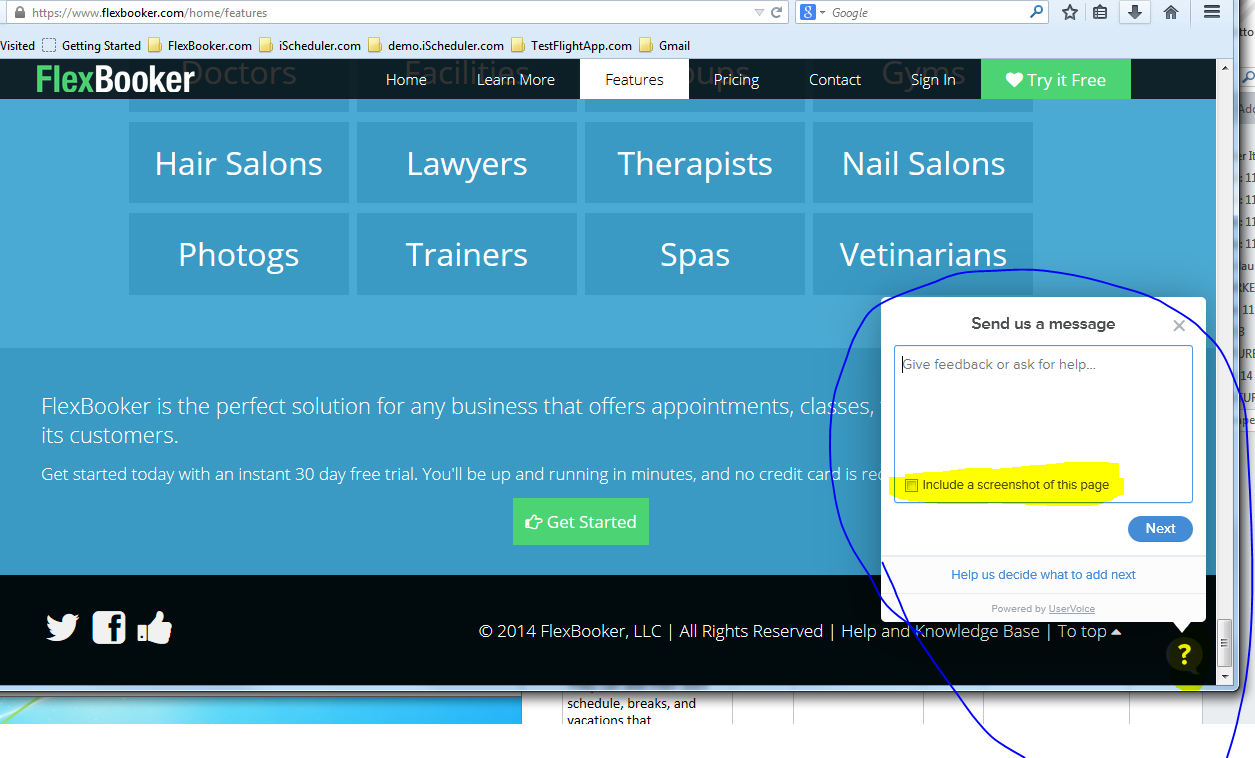This screenshot has height=758, width=1255.
Task: Select the Vetinarians tile
Action: (923, 254)
